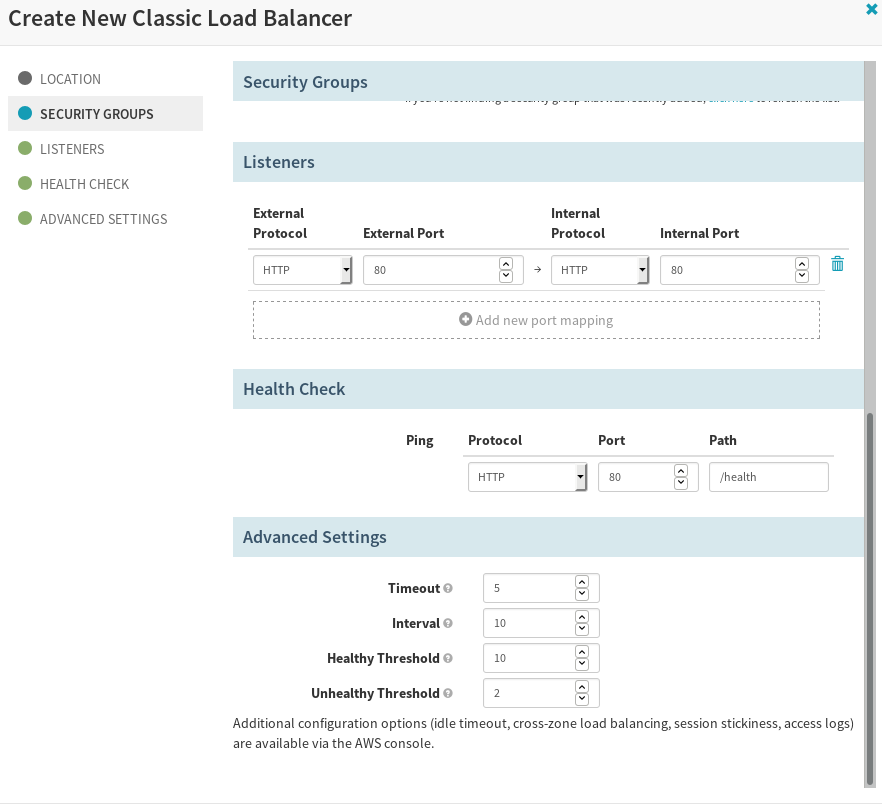The image size is (882, 806).
Task: Go to the Location section
Action: point(105,79)
